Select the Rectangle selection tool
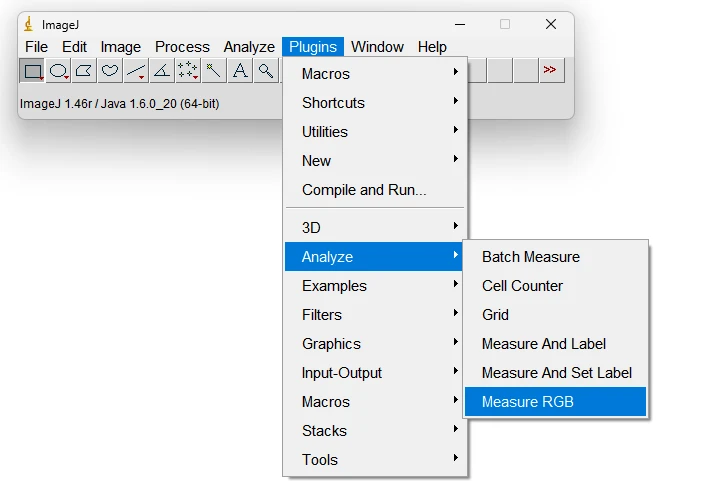This screenshot has width=705, height=481. [x=33, y=71]
